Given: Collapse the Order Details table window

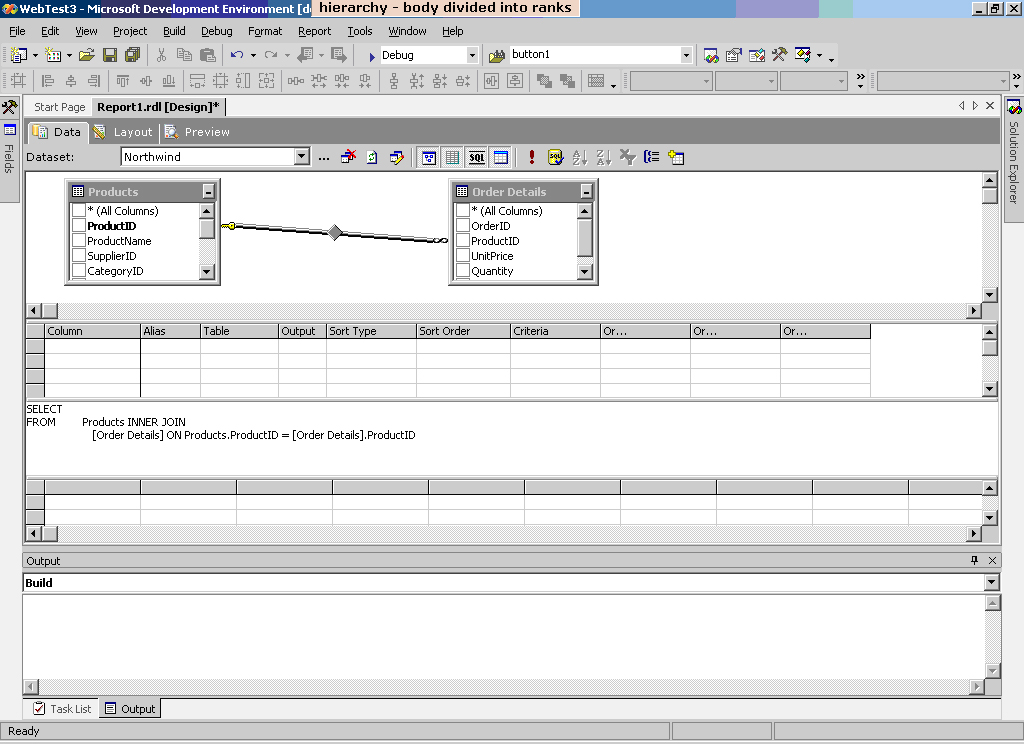Looking at the screenshot, I should [x=586, y=191].
